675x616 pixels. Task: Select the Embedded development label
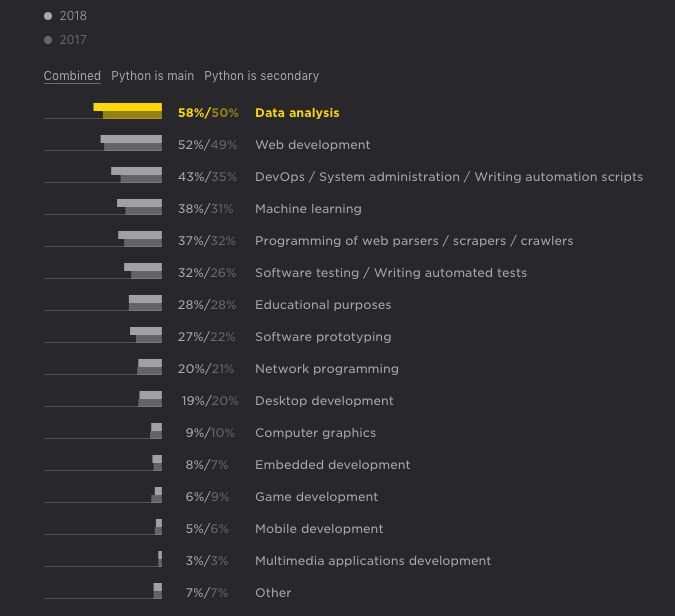[332, 465]
